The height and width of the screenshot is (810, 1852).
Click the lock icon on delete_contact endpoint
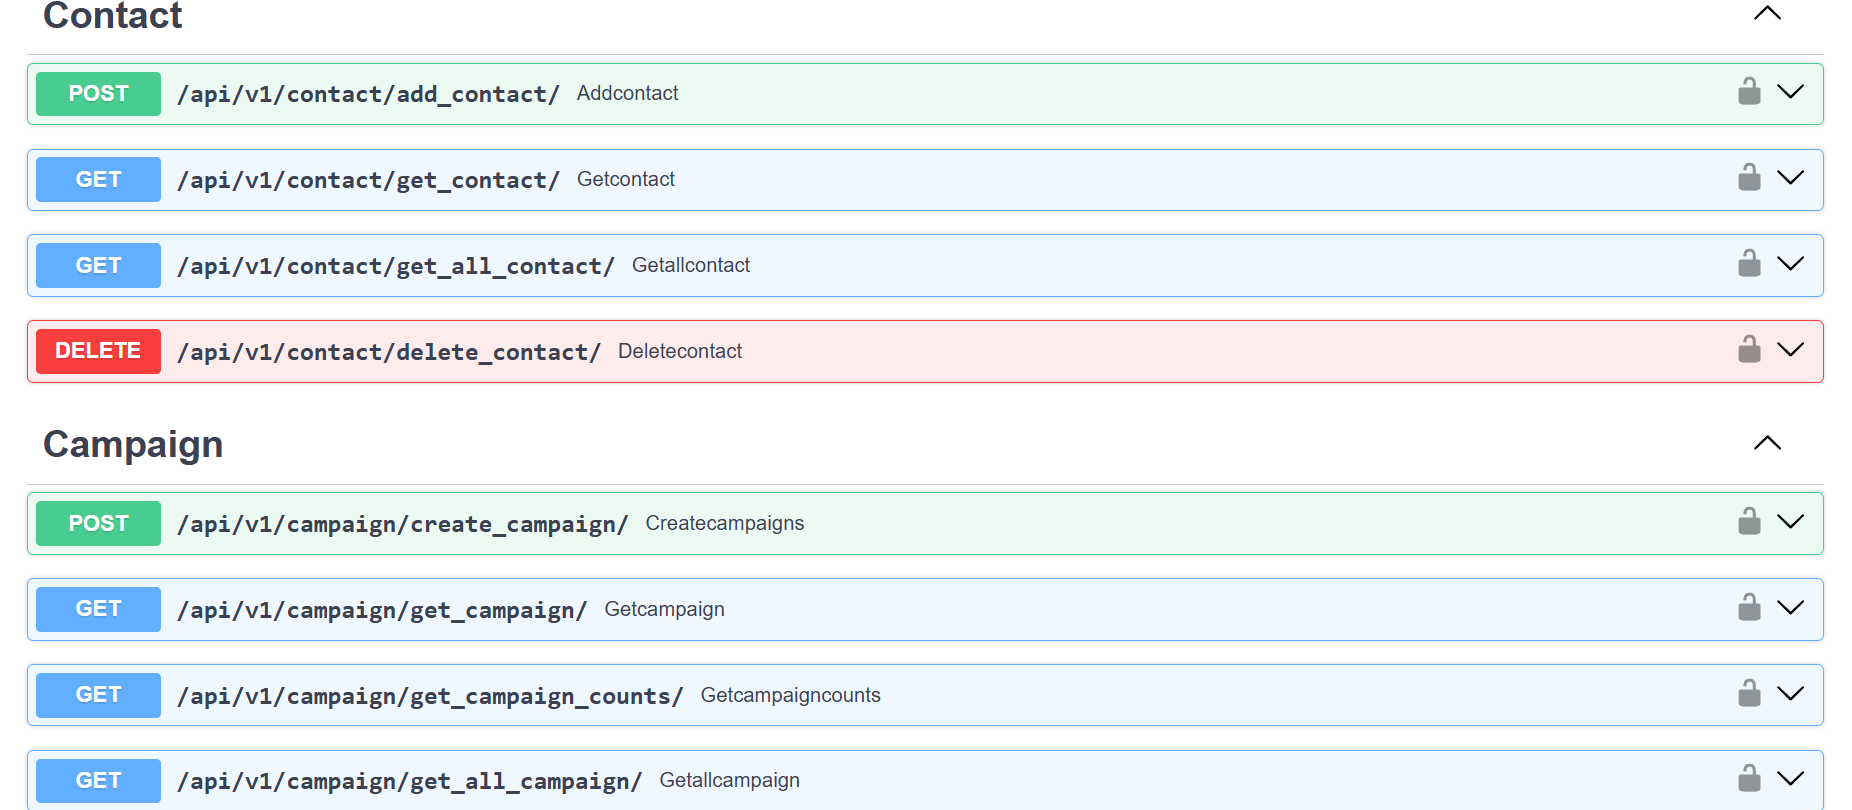pos(1748,350)
